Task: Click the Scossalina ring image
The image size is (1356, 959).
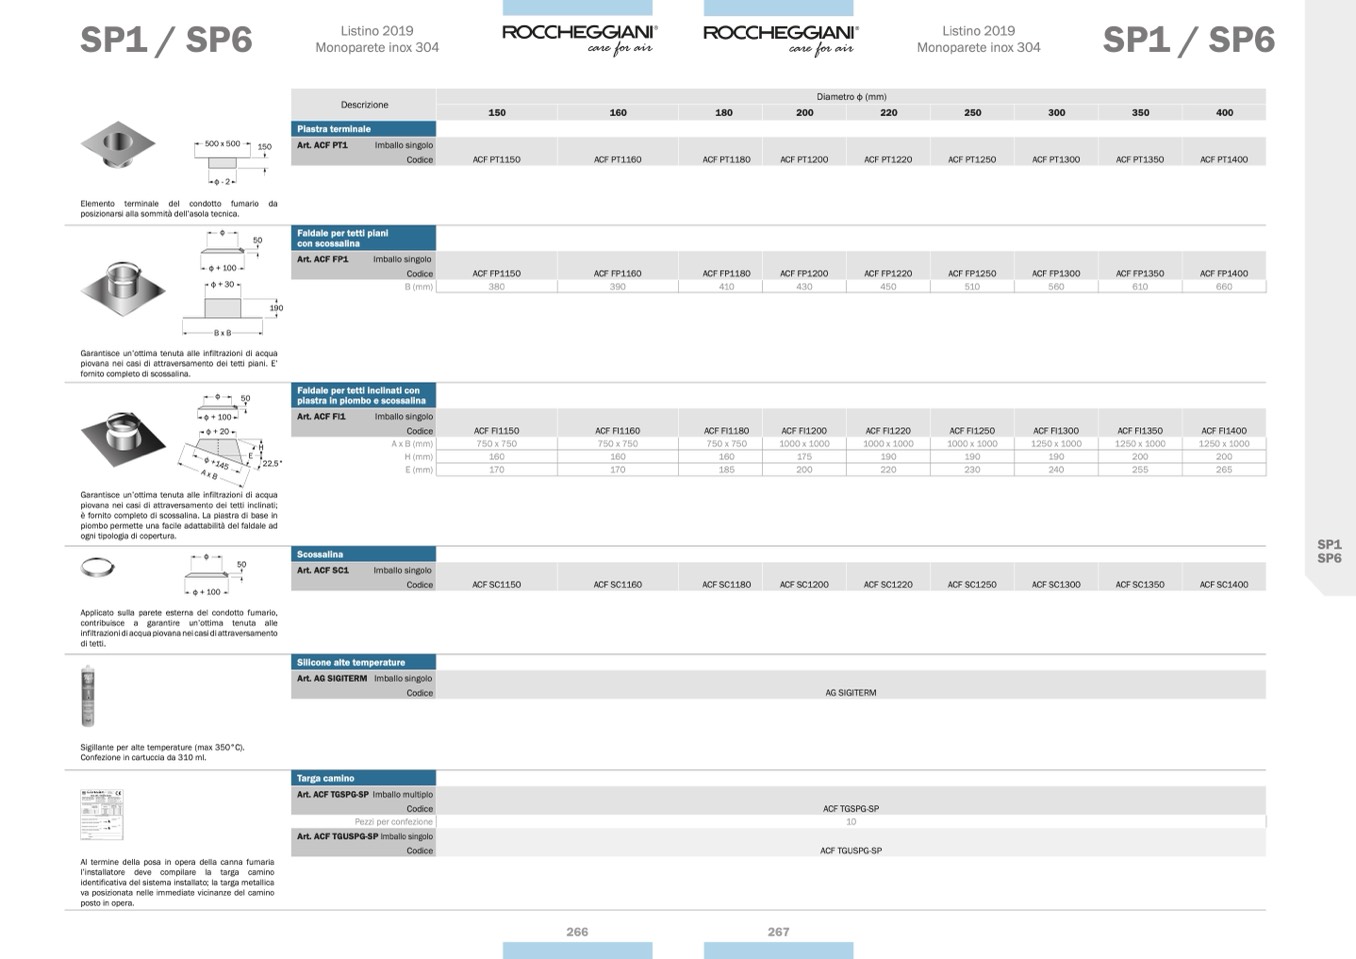Action: (97, 567)
